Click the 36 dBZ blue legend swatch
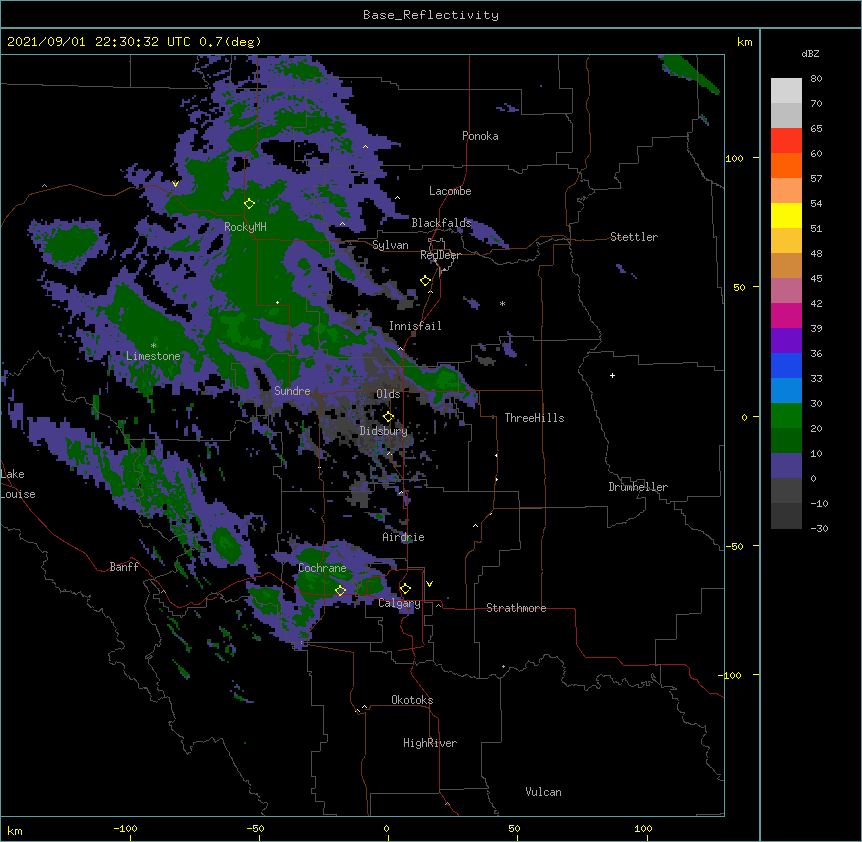The image size is (862, 842). [786, 365]
